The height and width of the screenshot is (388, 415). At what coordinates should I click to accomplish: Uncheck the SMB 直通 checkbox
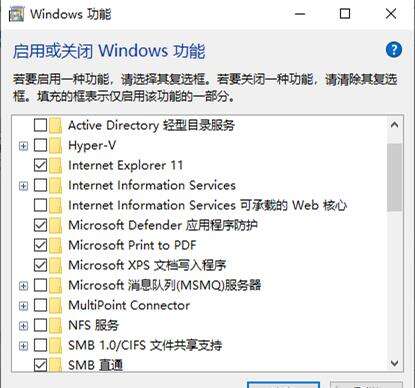pos(40,365)
